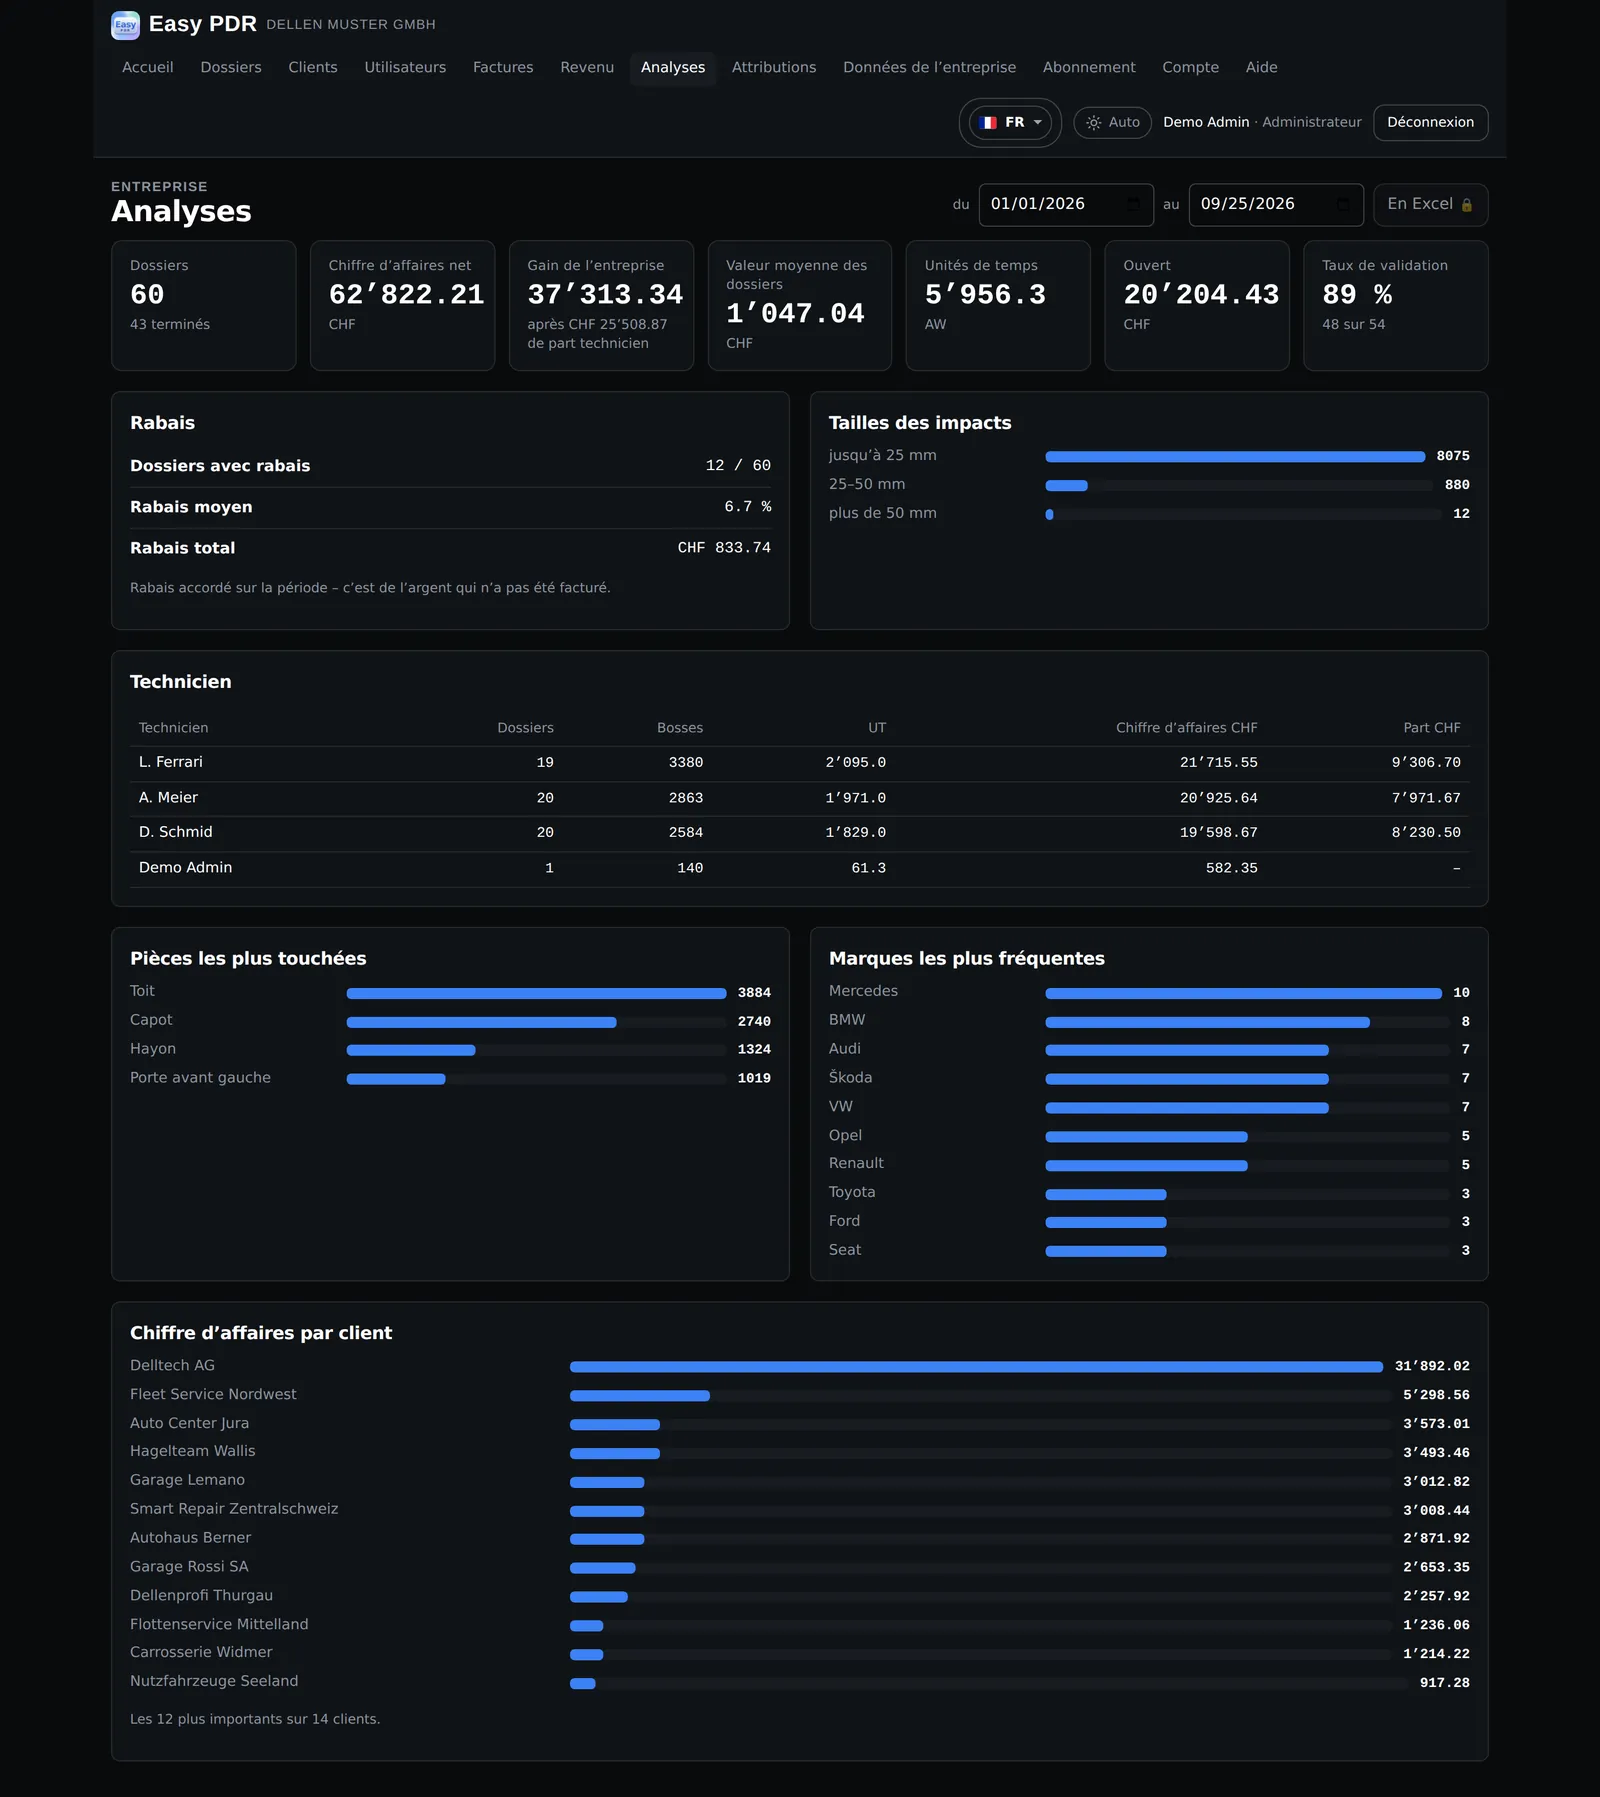Screen dimensions: 1600x1797
Task: Click the L. Ferrari technician row name
Action: 171,762
